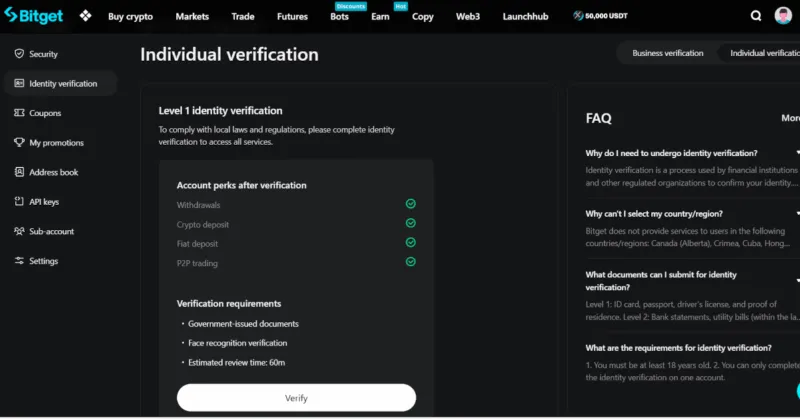
Task: Click the Hot badge above Earn
Action: [x=401, y=6]
